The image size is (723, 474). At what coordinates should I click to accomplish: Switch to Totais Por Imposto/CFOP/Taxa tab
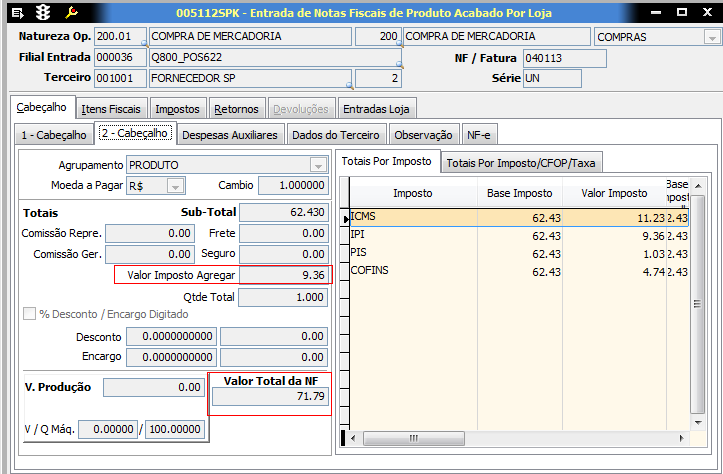pos(521,163)
